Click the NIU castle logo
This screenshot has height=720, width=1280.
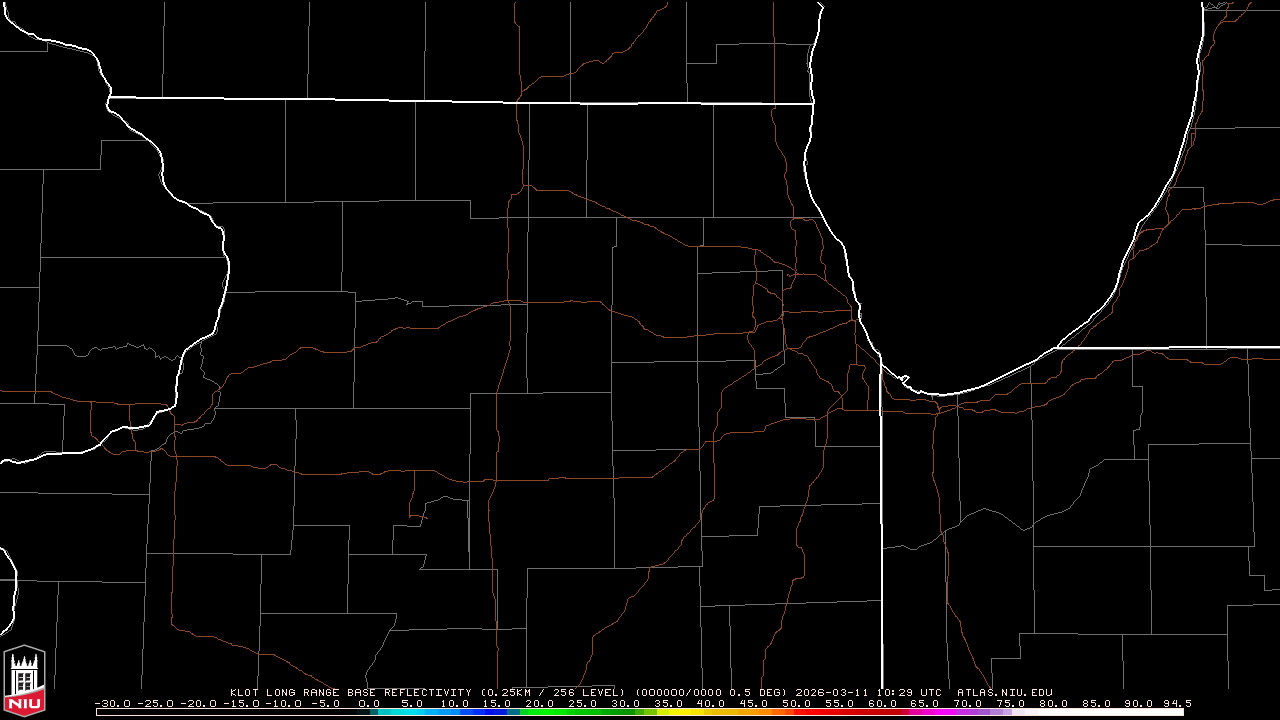pos(24,682)
